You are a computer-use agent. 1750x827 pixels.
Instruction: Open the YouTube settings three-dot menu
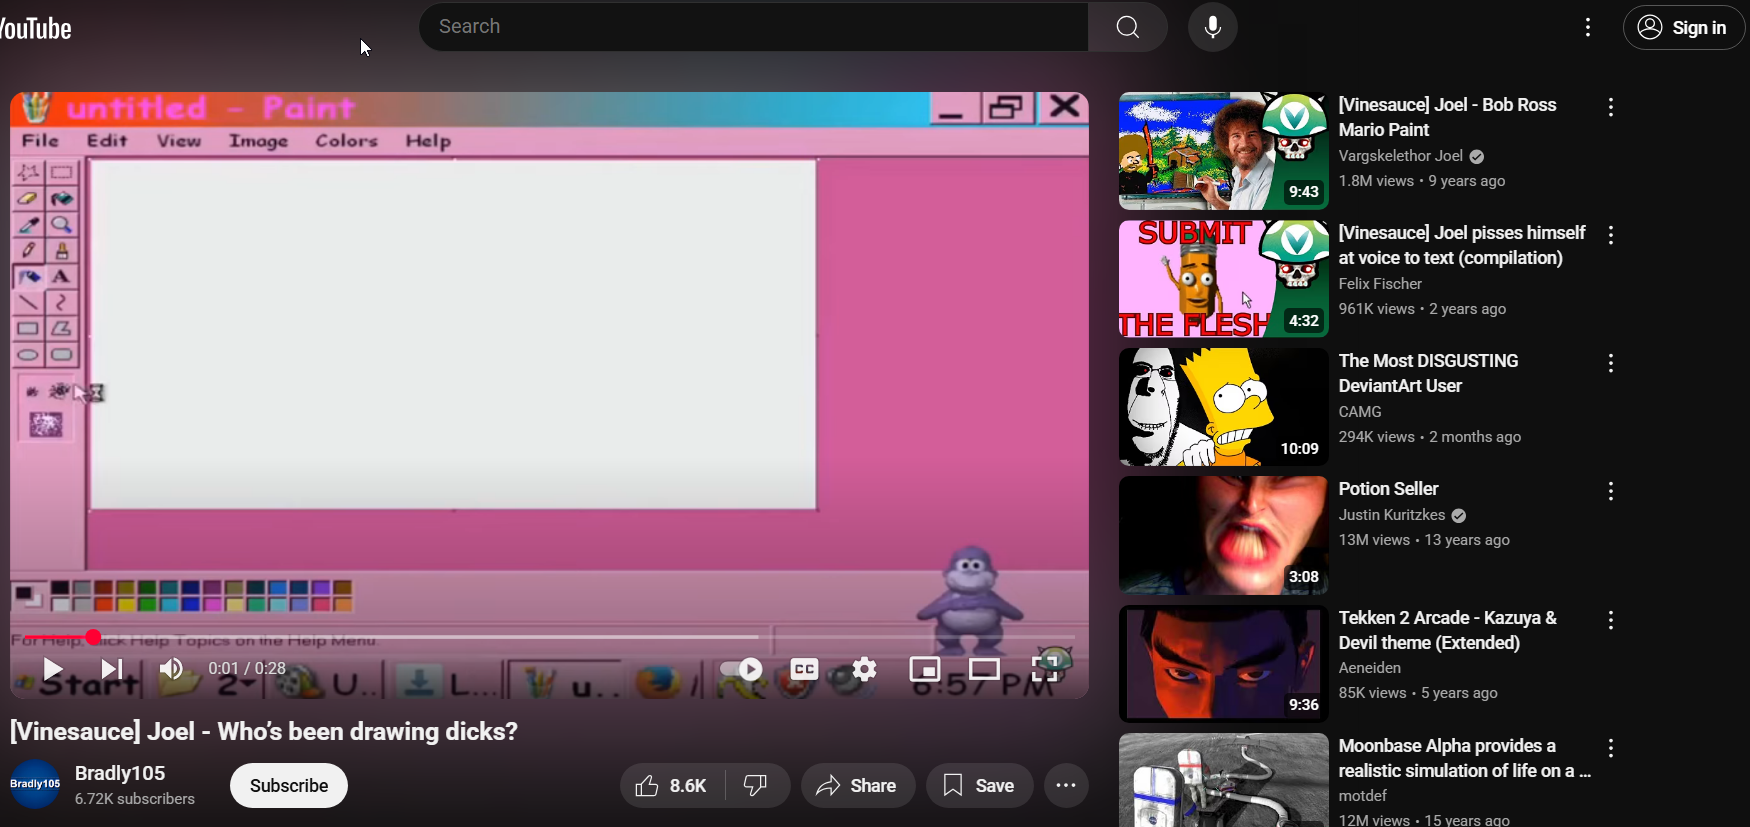1588,28
